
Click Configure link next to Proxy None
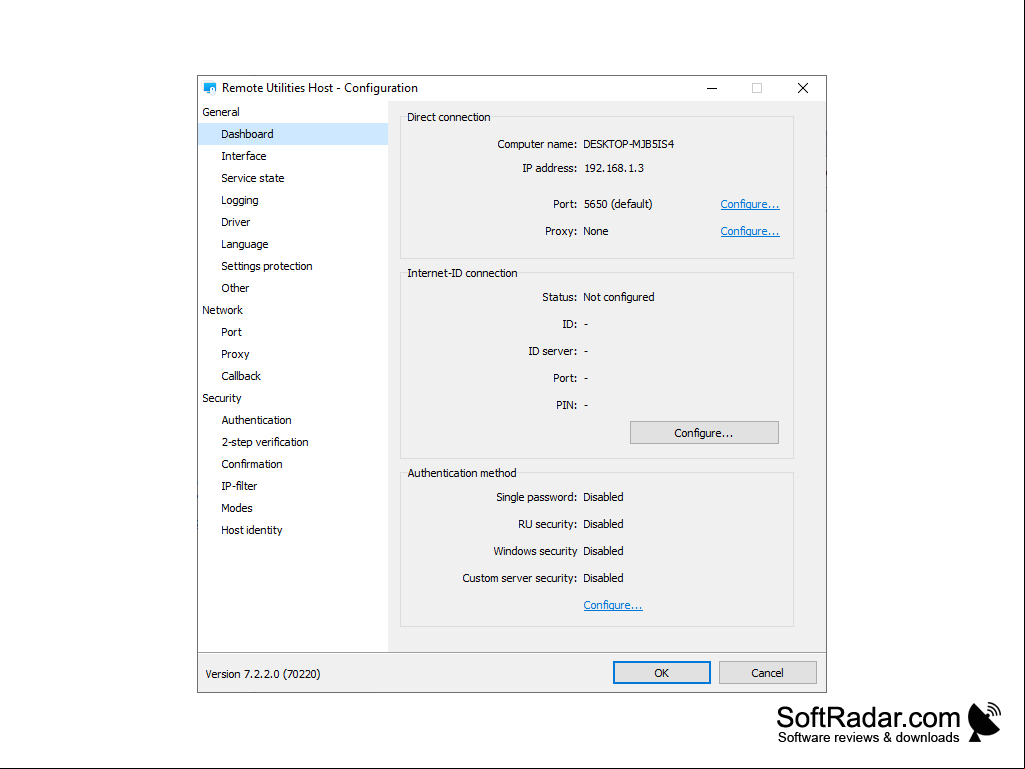click(x=750, y=231)
